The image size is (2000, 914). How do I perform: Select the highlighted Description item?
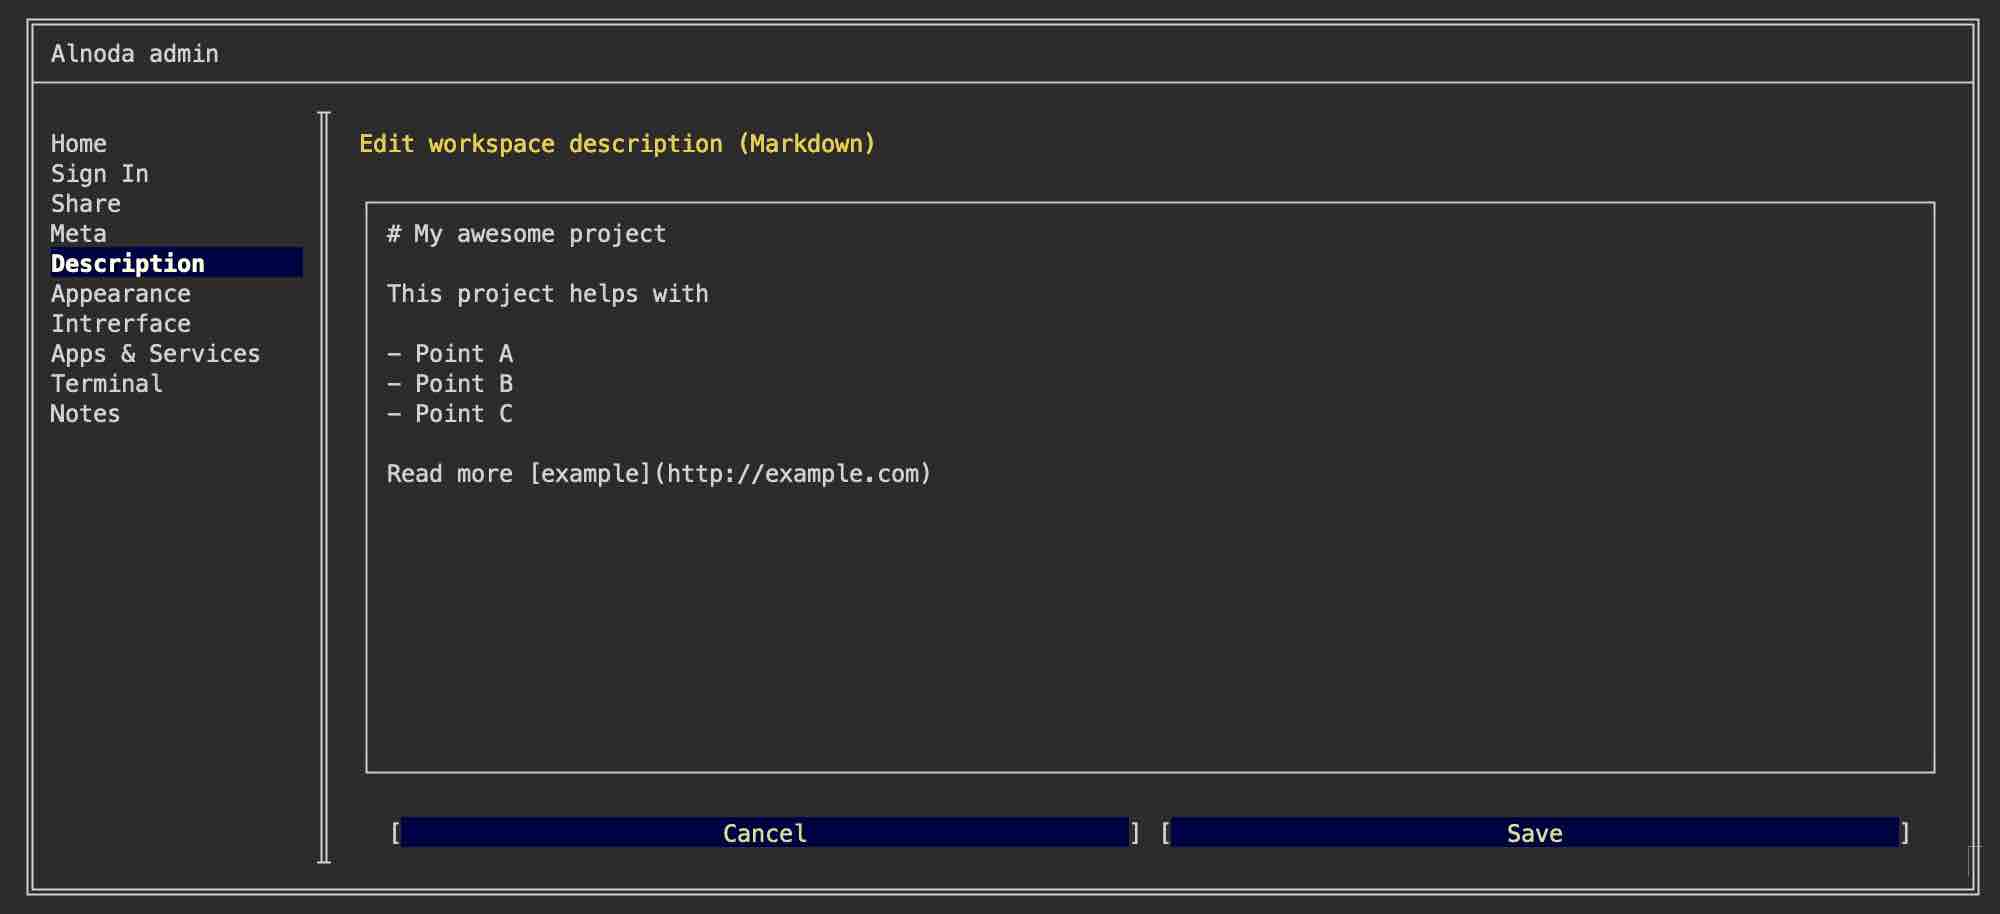tap(176, 263)
